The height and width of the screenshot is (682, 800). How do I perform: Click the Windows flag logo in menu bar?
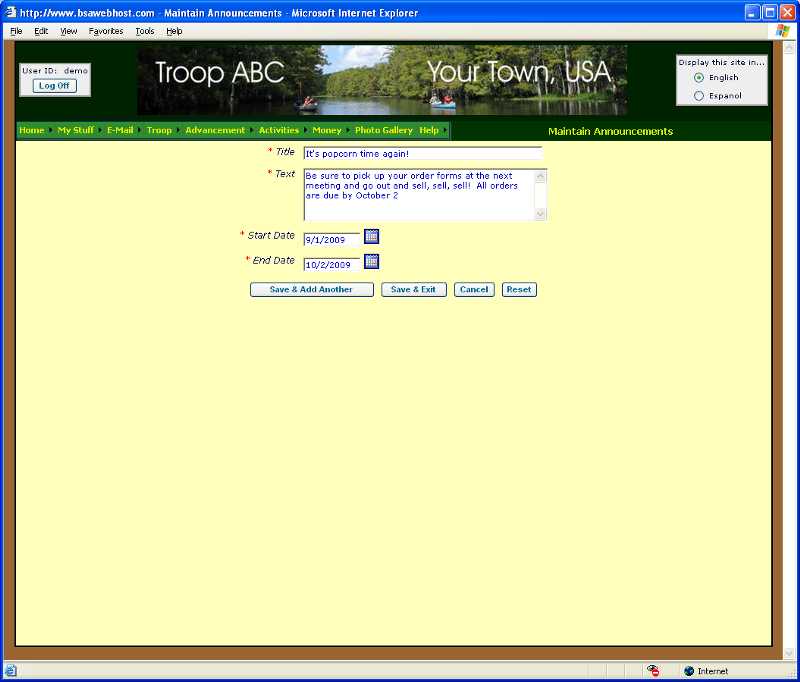click(783, 31)
